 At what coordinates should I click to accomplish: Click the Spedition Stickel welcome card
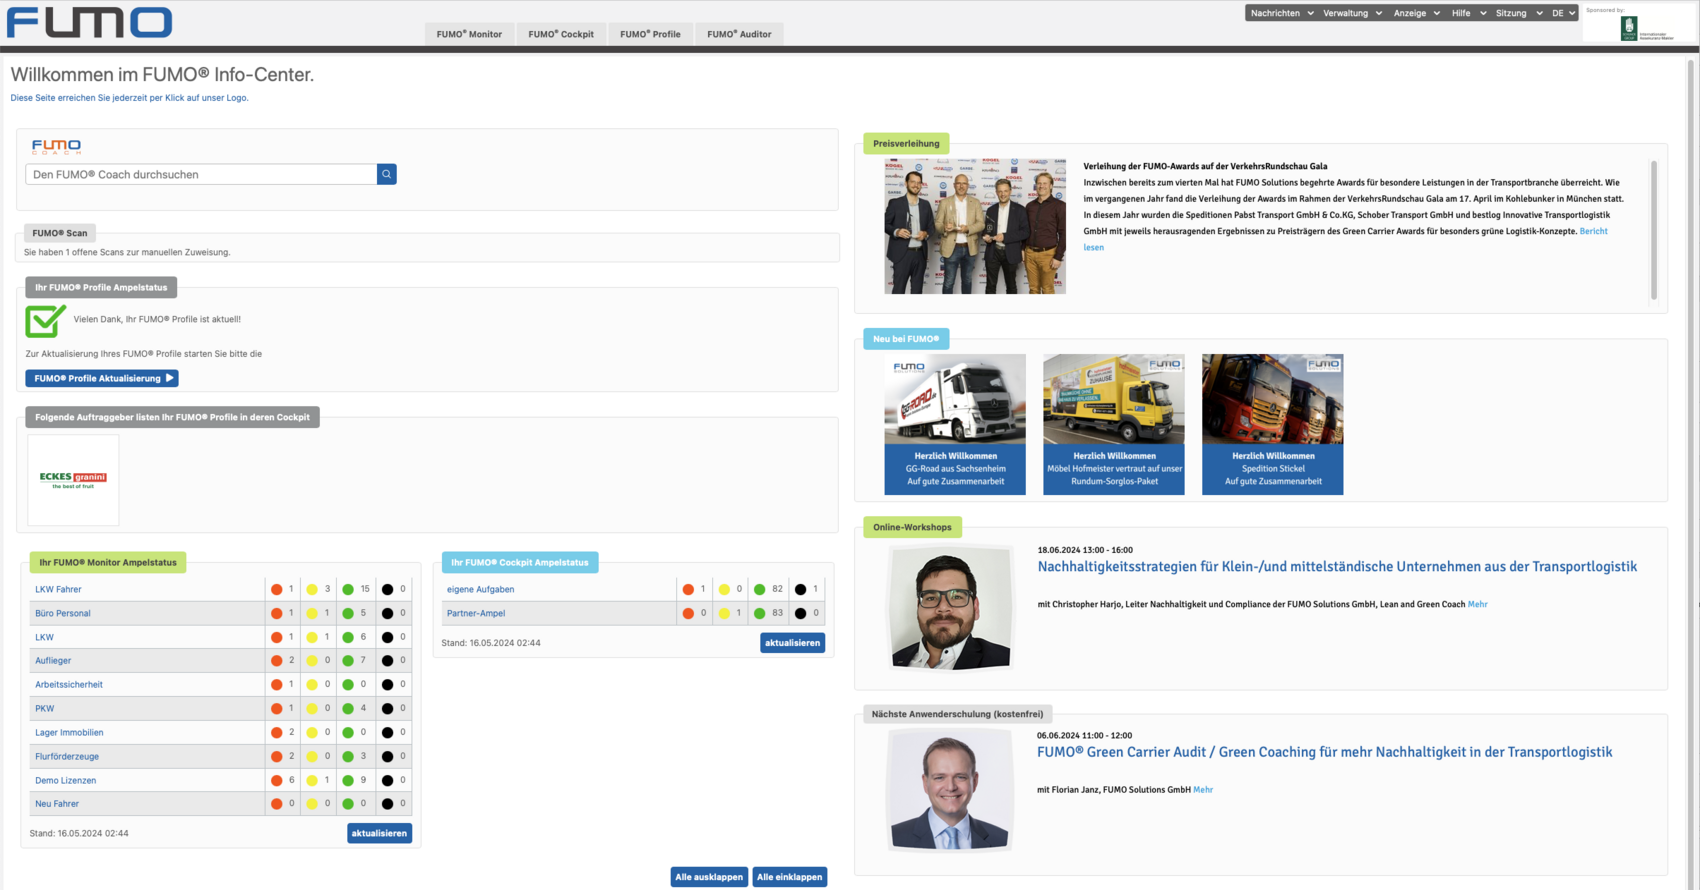coord(1273,424)
